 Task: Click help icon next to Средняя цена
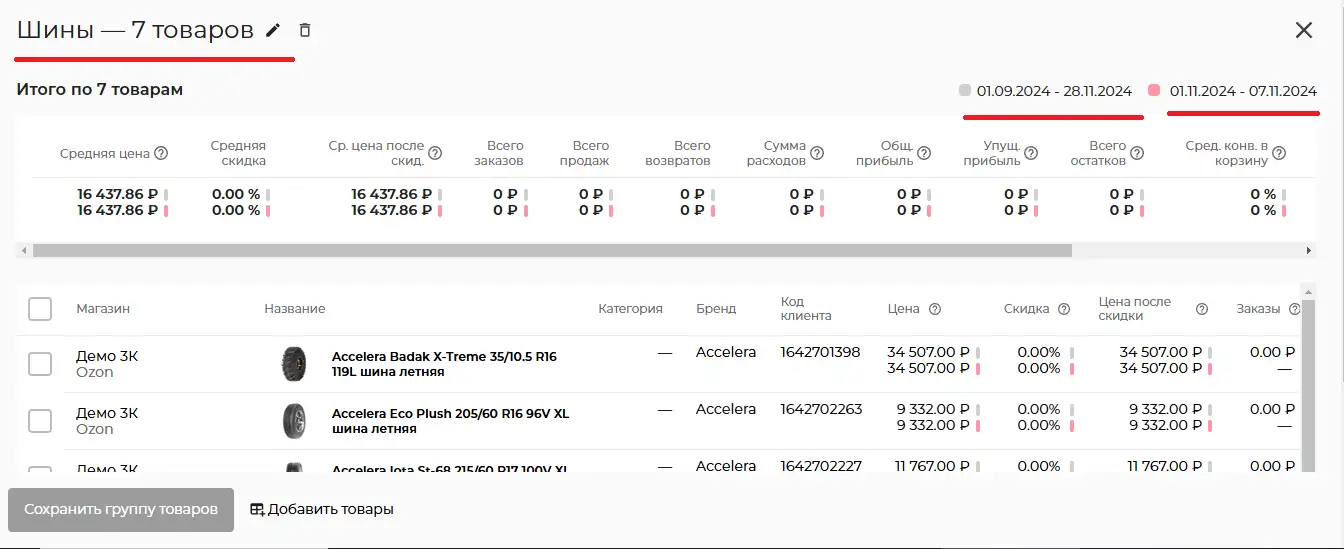pyautogui.click(x=161, y=154)
